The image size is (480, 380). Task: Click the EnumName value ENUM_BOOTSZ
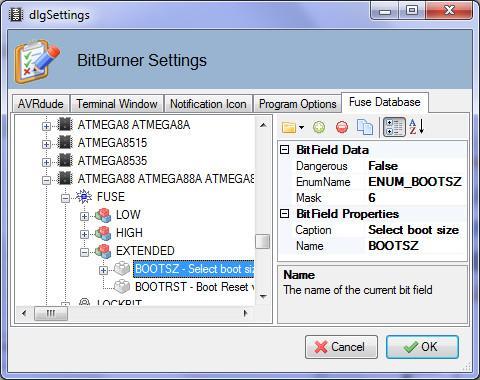pyautogui.click(x=415, y=182)
